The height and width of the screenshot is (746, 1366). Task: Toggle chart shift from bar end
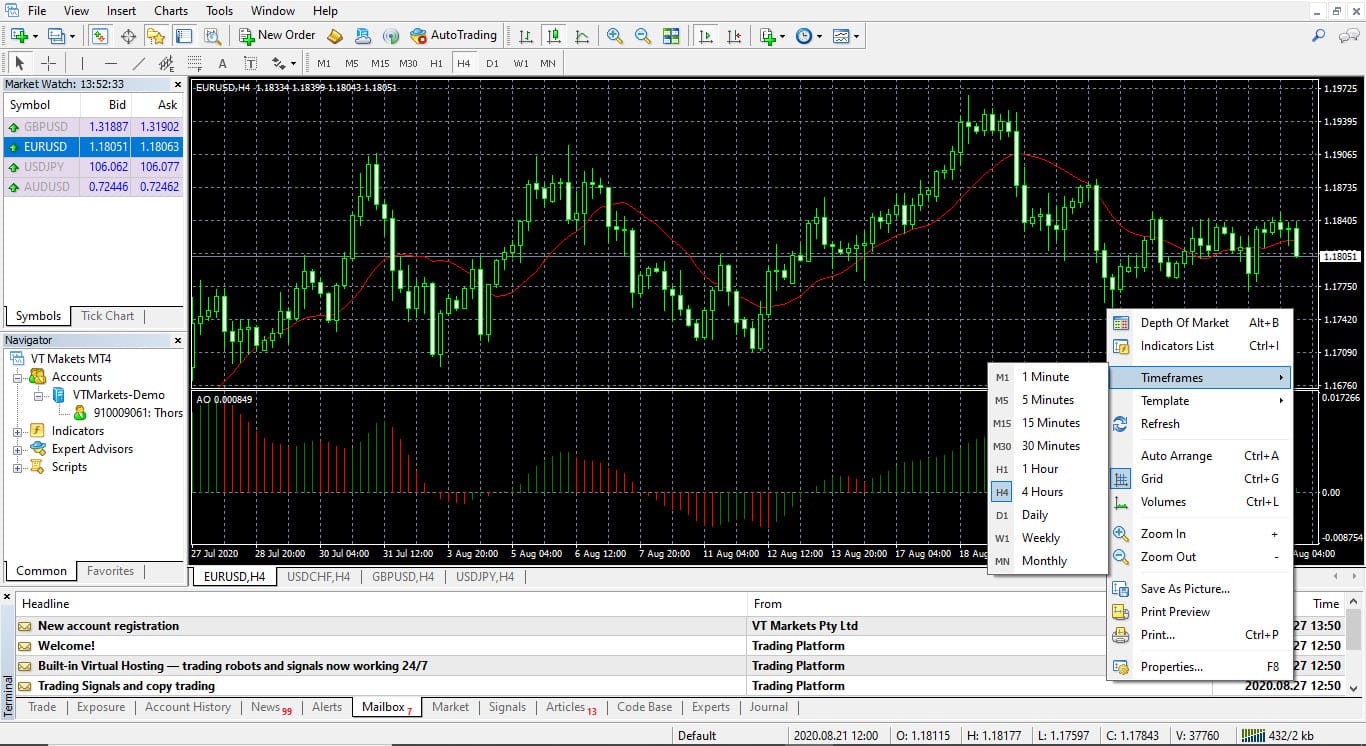[x=733, y=36]
